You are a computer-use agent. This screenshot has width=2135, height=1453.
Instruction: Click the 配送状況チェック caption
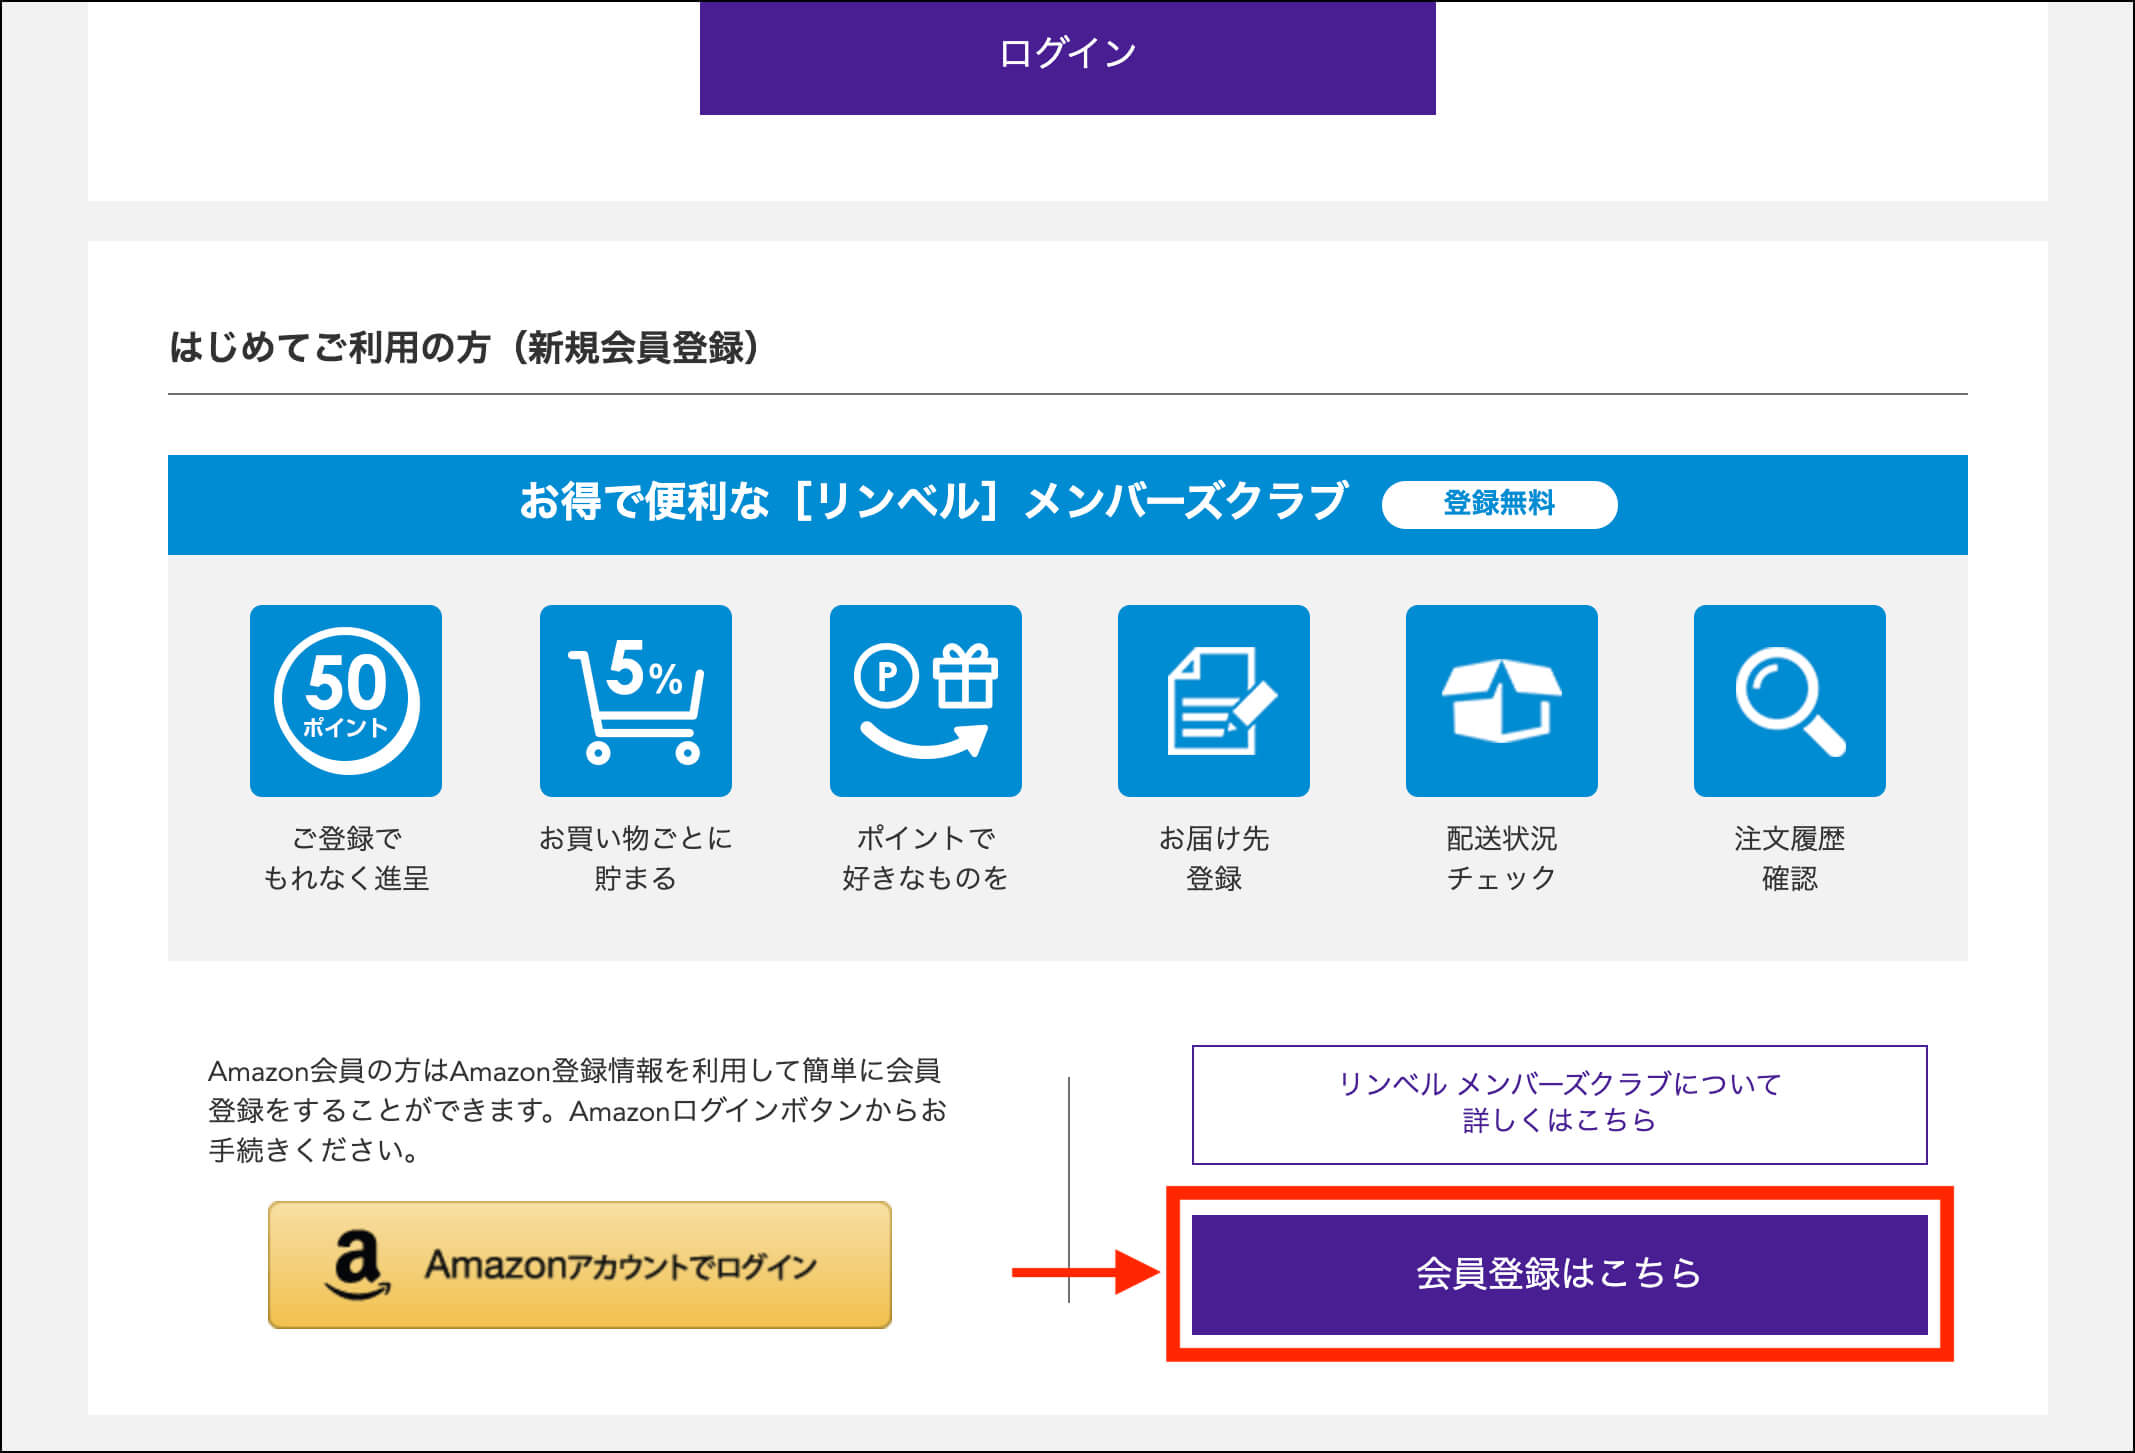1502,858
